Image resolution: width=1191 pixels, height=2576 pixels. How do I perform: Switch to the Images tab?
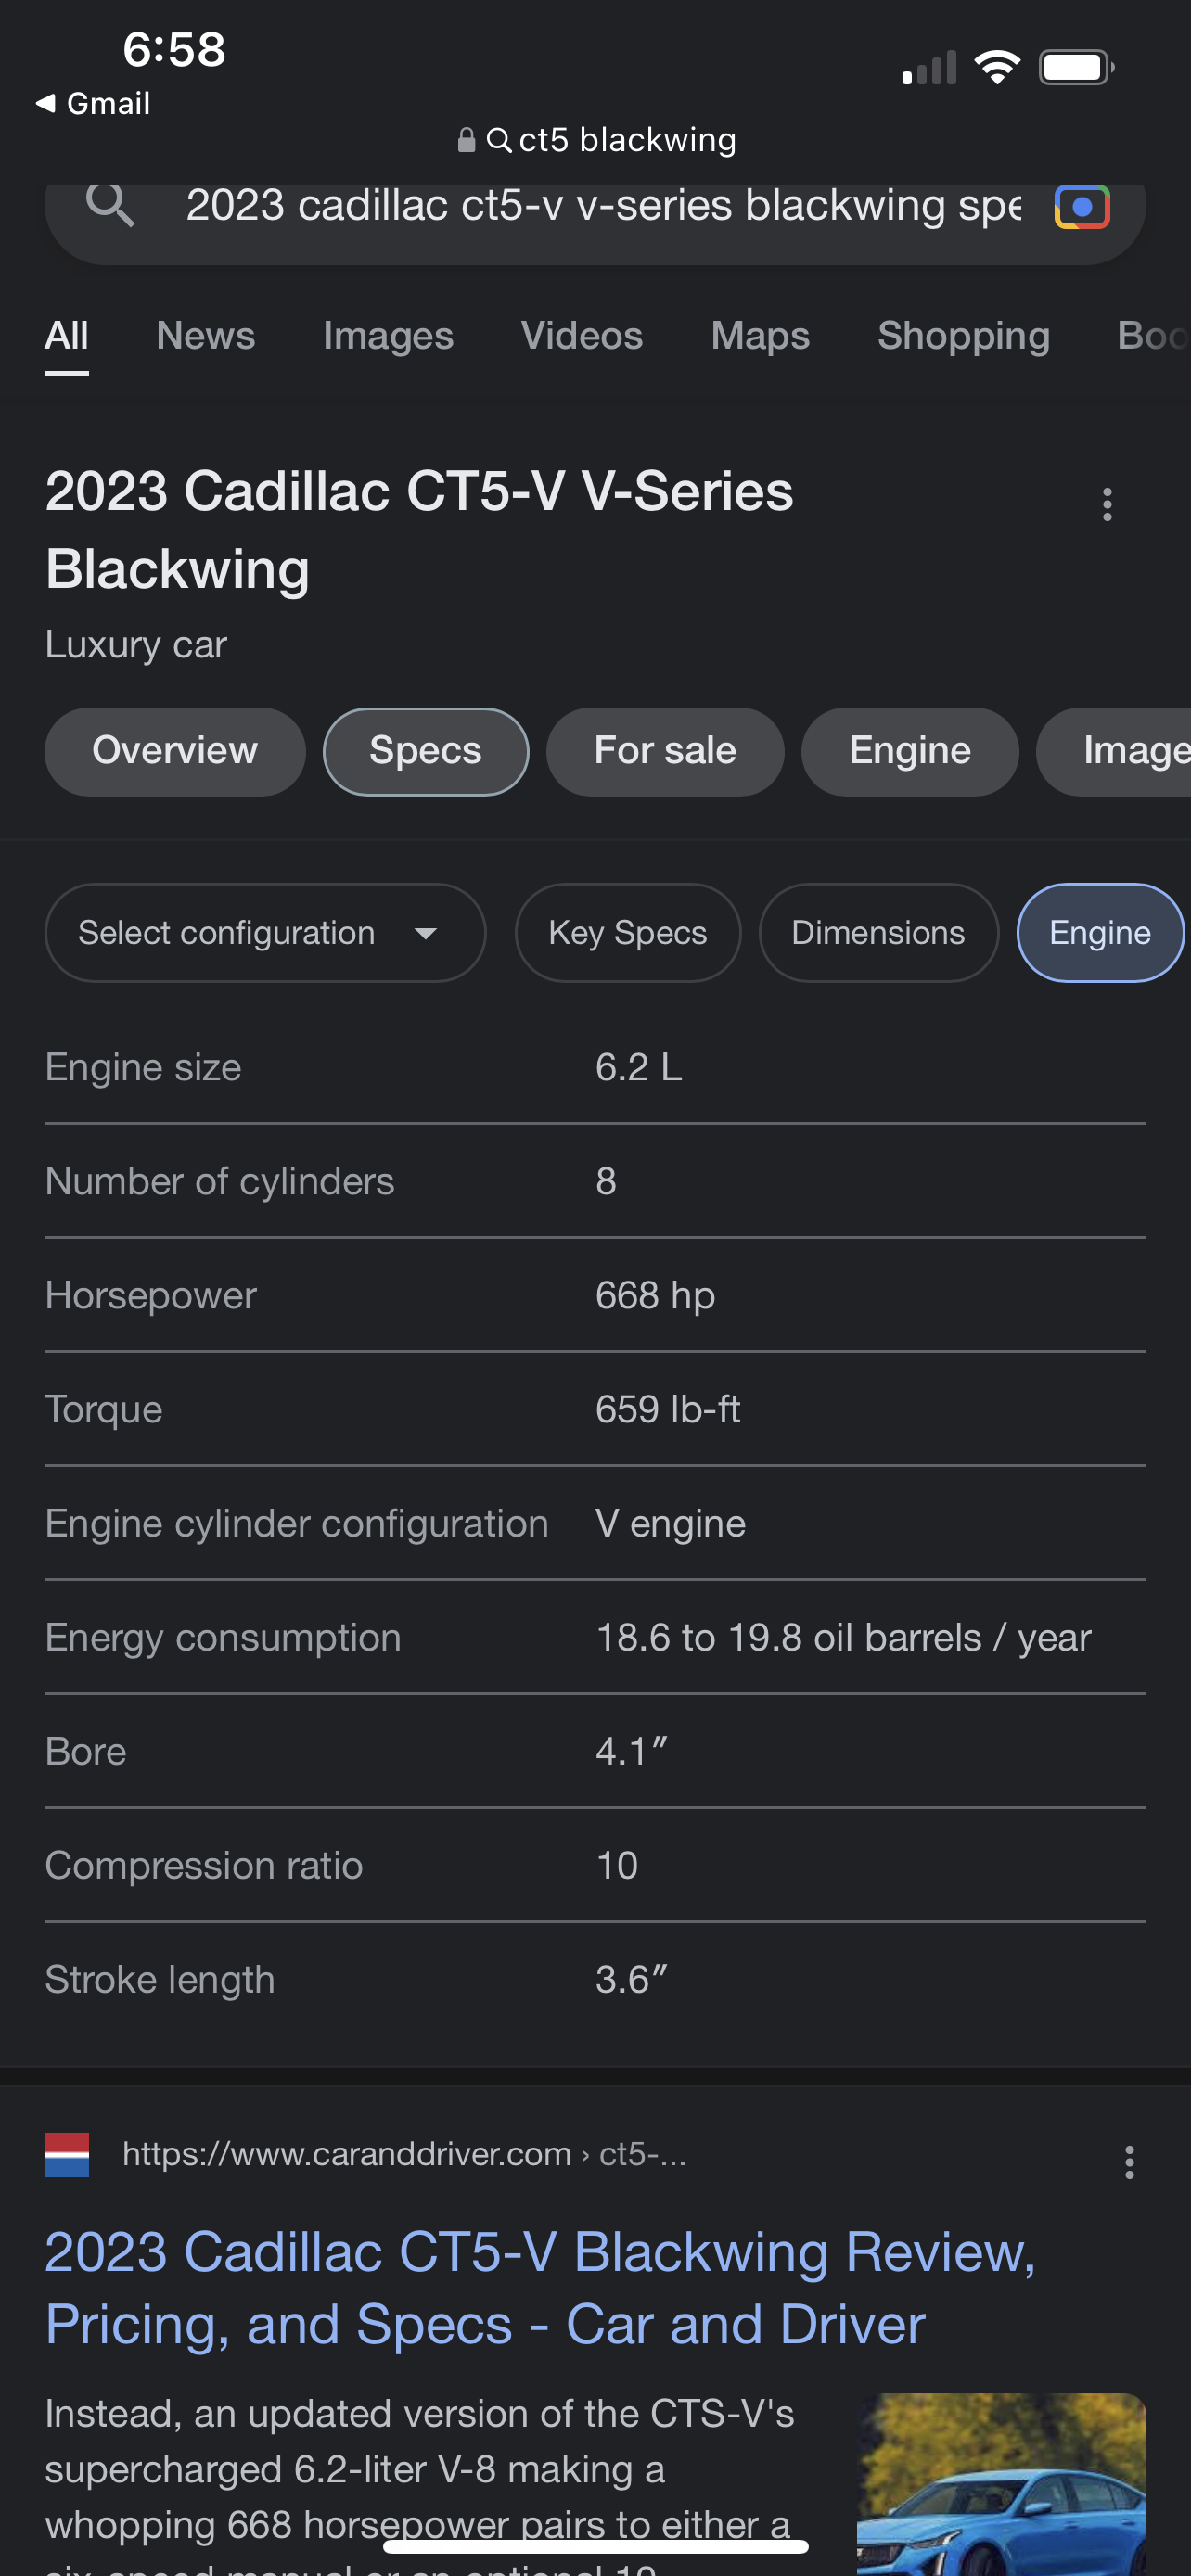tap(388, 336)
